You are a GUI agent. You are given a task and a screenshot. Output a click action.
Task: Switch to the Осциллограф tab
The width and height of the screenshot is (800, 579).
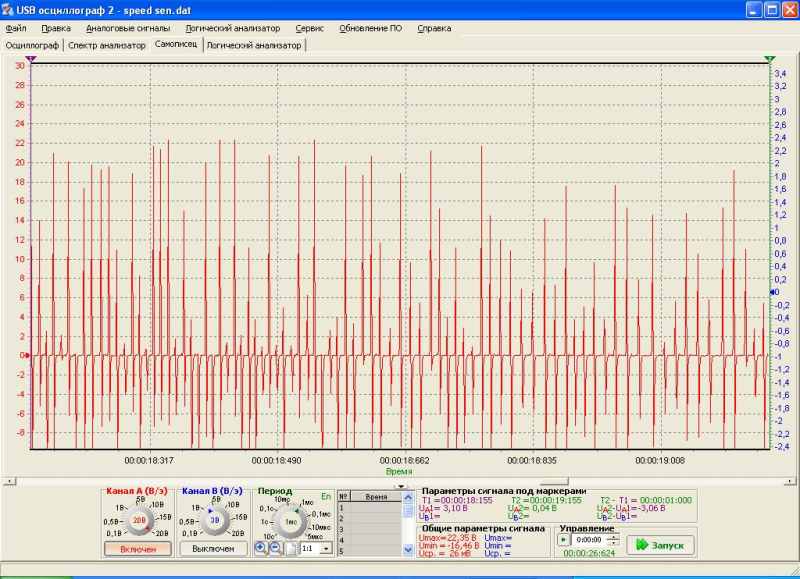(x=32, y=45)
